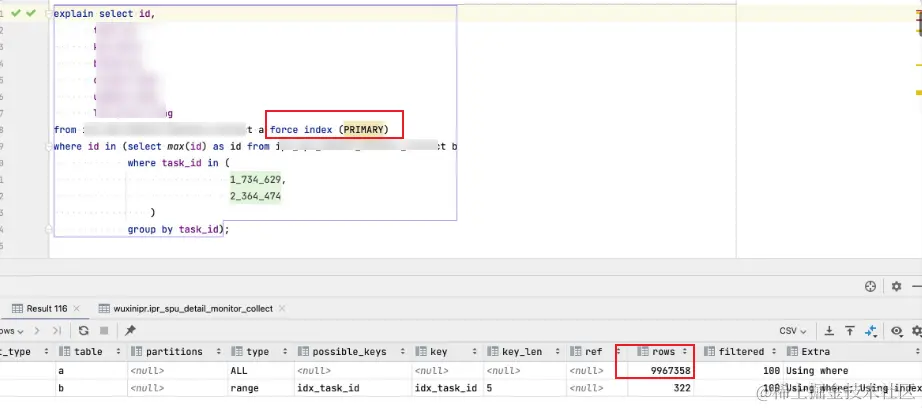922x408 pixels.
Task: Click the number 2_364_474 in editor
Action: [255, 196]
